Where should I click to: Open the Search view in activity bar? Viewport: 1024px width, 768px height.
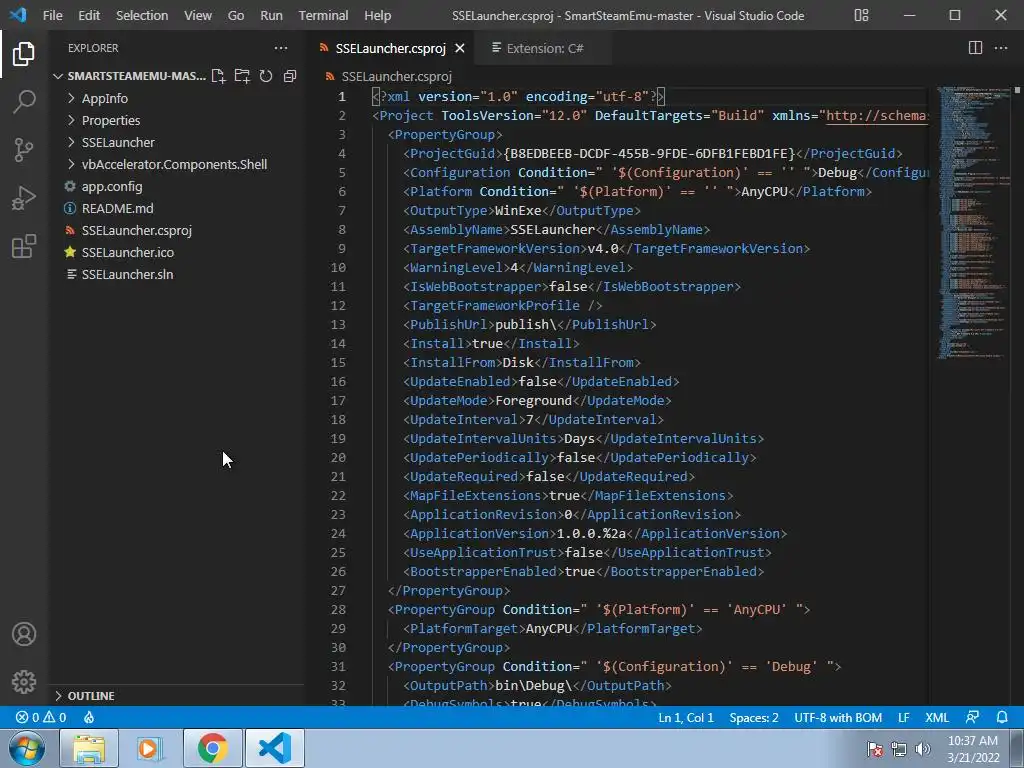click(24, 102)
